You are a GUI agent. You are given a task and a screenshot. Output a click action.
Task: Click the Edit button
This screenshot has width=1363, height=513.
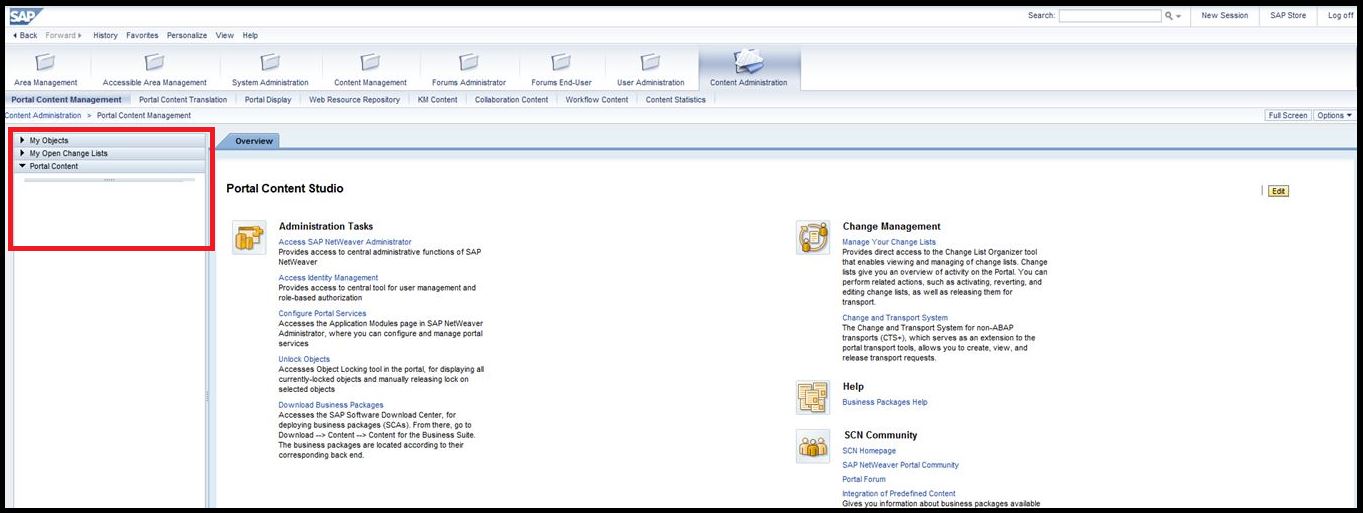pos(1278,191)
